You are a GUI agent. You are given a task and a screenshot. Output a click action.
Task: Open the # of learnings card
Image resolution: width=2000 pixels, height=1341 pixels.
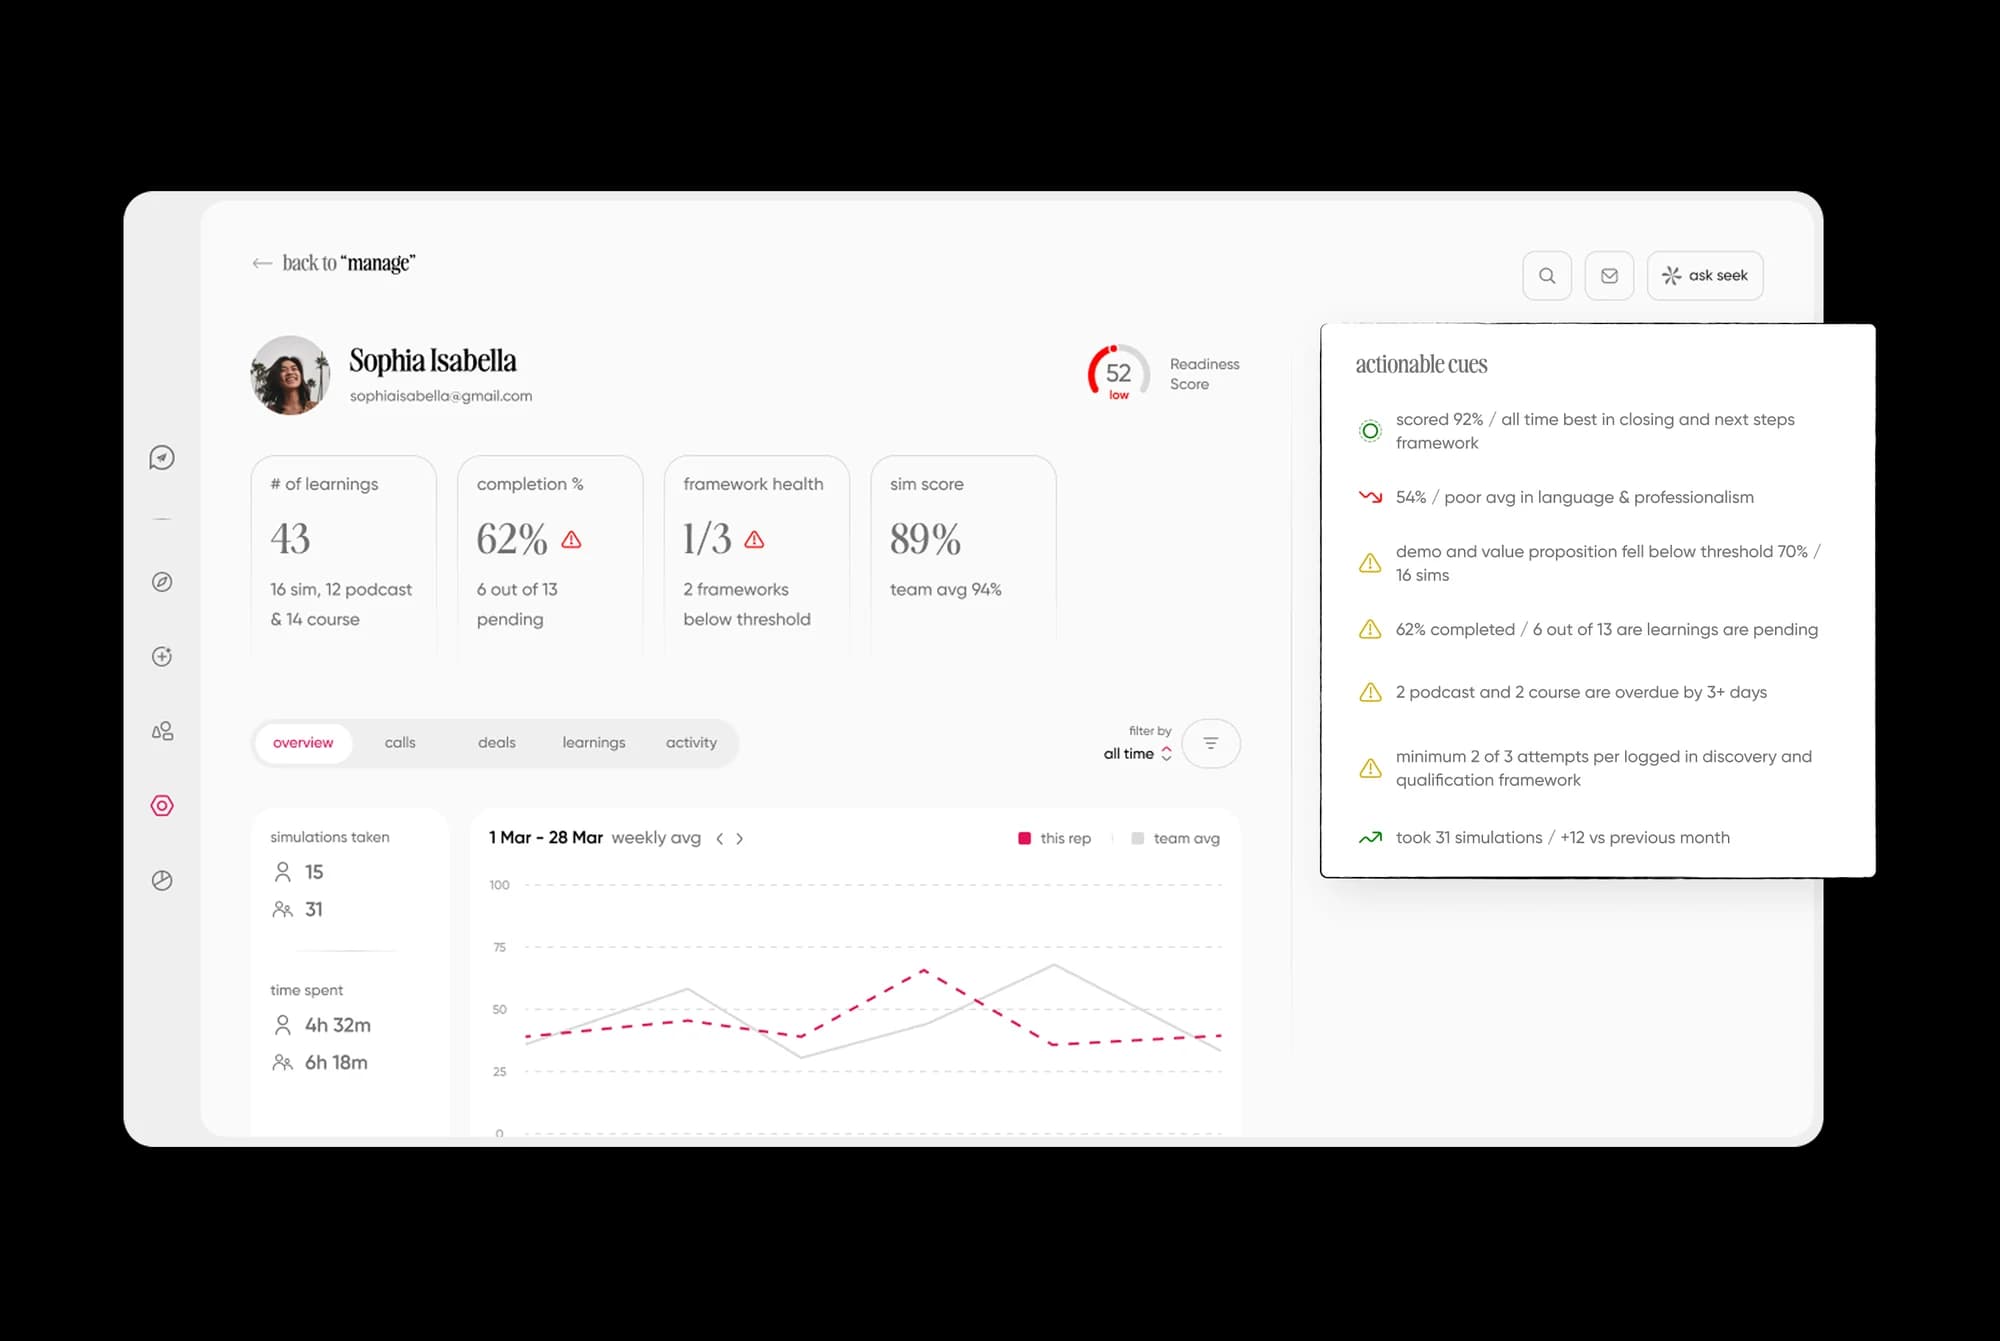click(x=344, y=555)
